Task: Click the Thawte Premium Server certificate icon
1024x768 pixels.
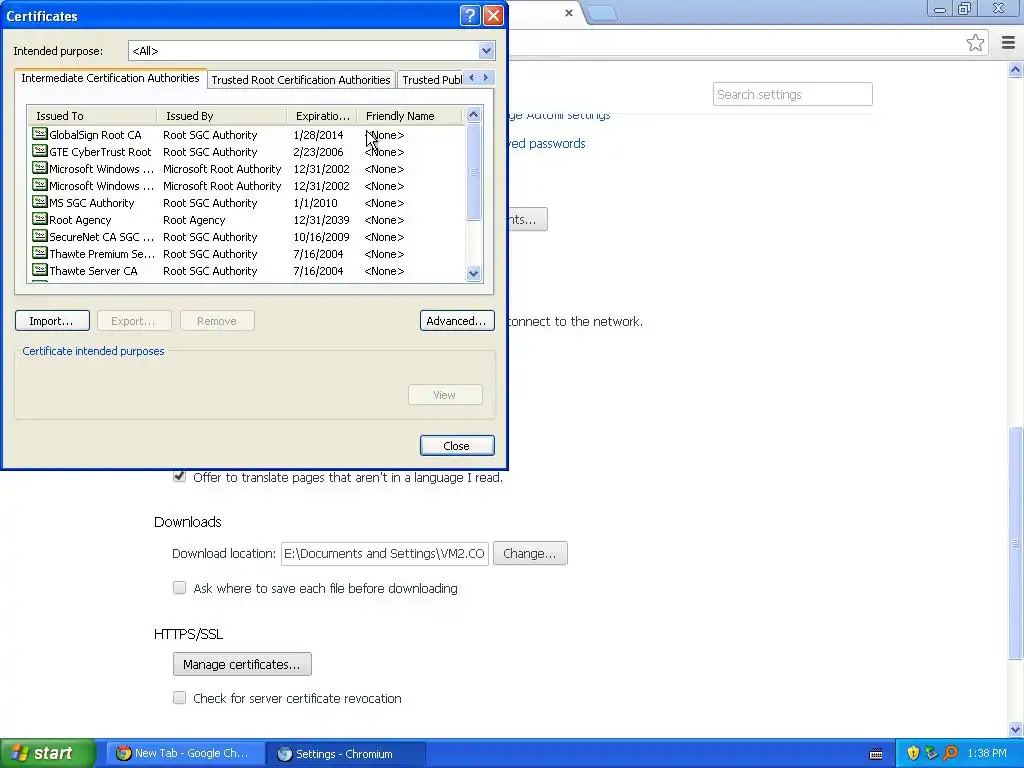Action: (40, 253)
